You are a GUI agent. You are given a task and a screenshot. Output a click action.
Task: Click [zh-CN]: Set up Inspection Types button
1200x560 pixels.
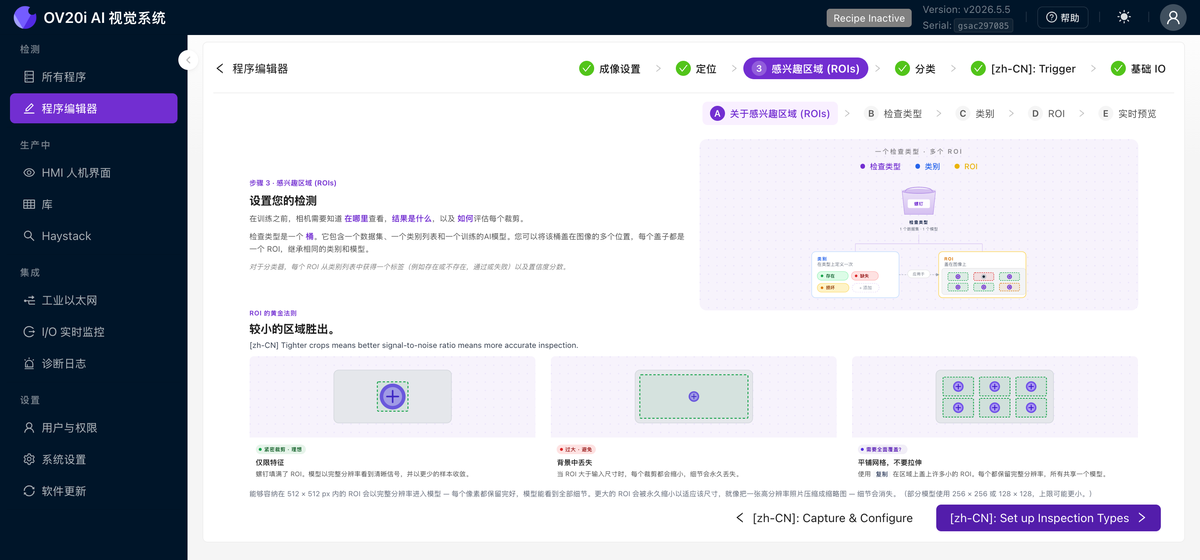(x=1048, y=518)
